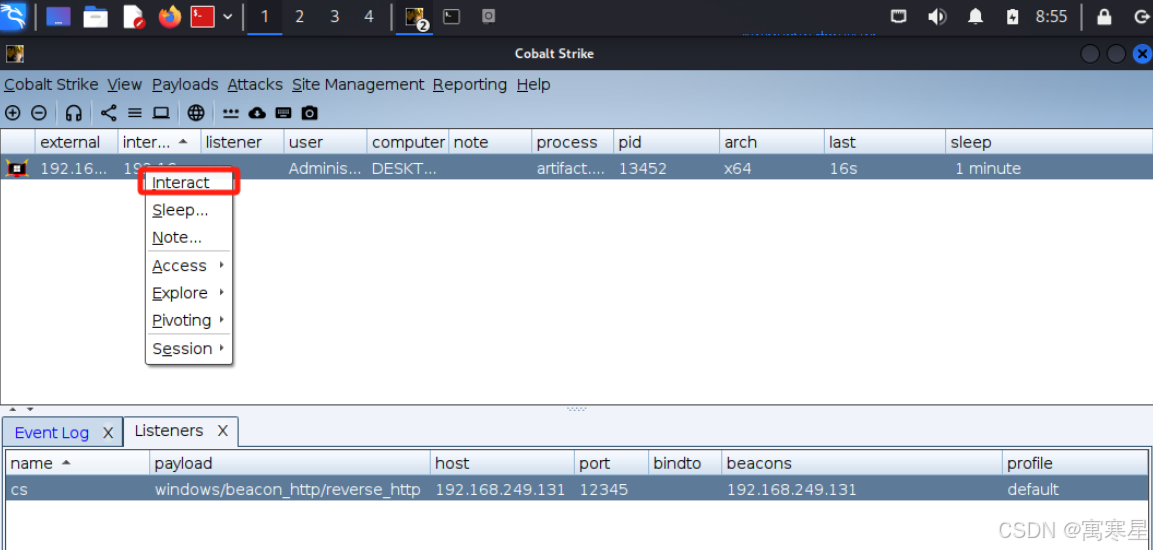Open the file manager panel icon

click(x=96, y=16)
